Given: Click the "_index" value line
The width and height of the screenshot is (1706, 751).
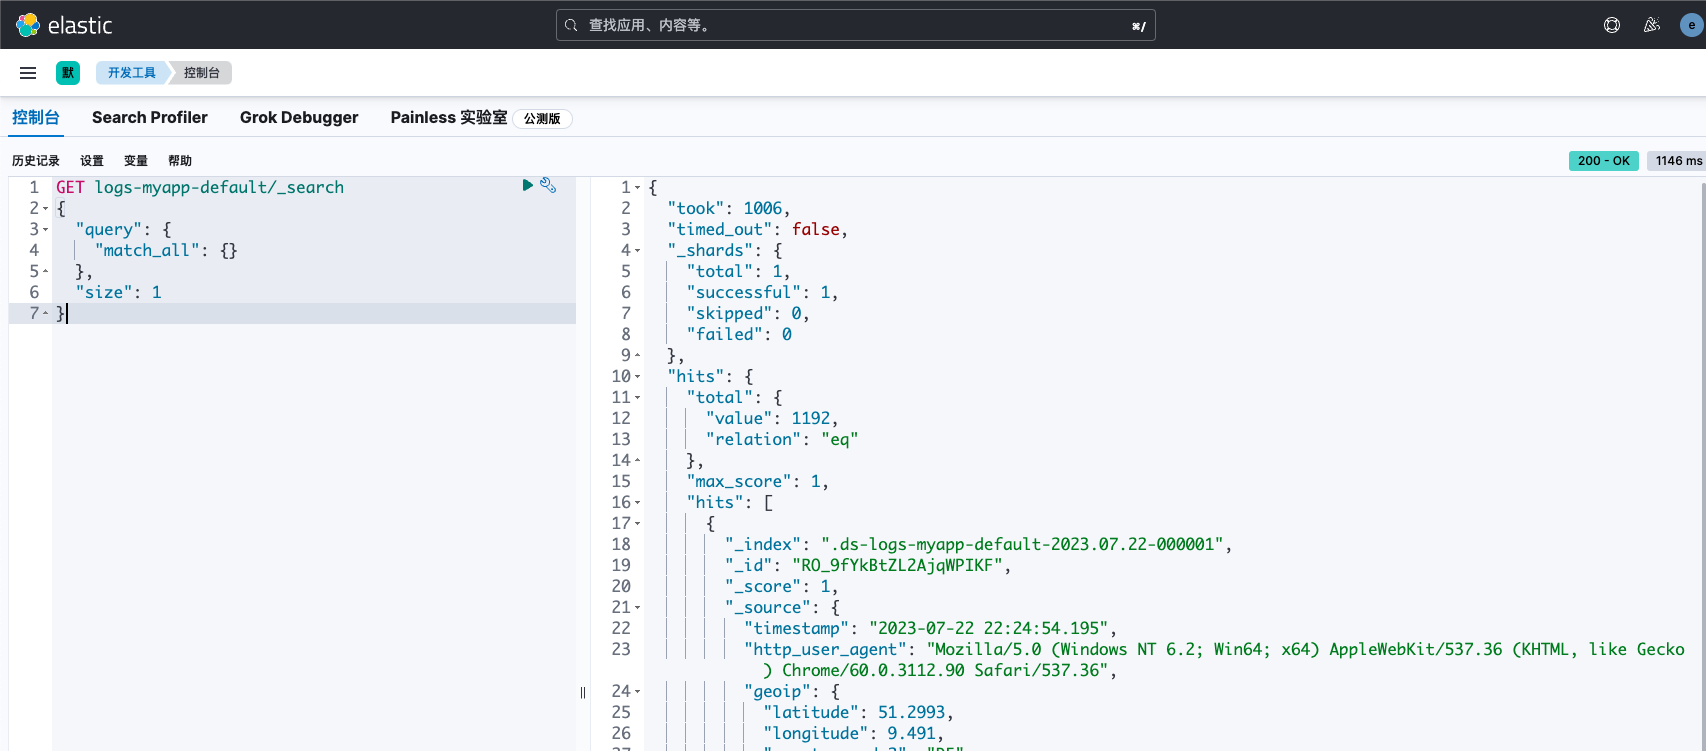Looking at the screenshot, I should coord(979,544).
